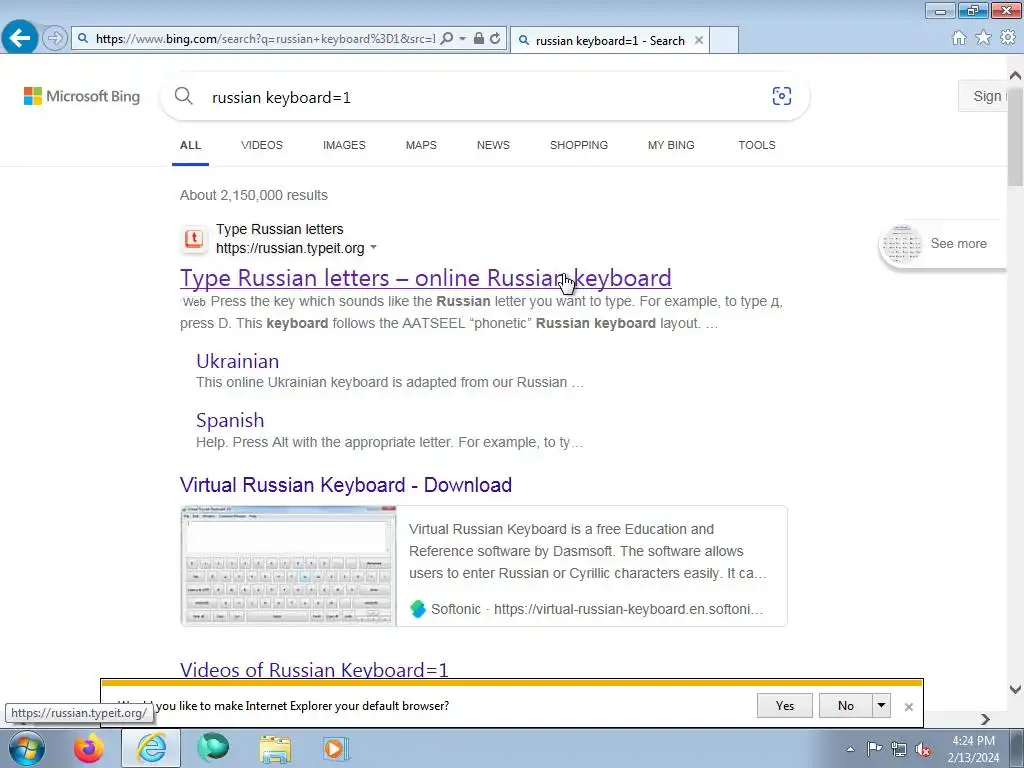Click the typeit.org site favicon
Image resolution: width=1024 pixels, height=768 pixels.
pyautogui.click(x=193, y=239)
